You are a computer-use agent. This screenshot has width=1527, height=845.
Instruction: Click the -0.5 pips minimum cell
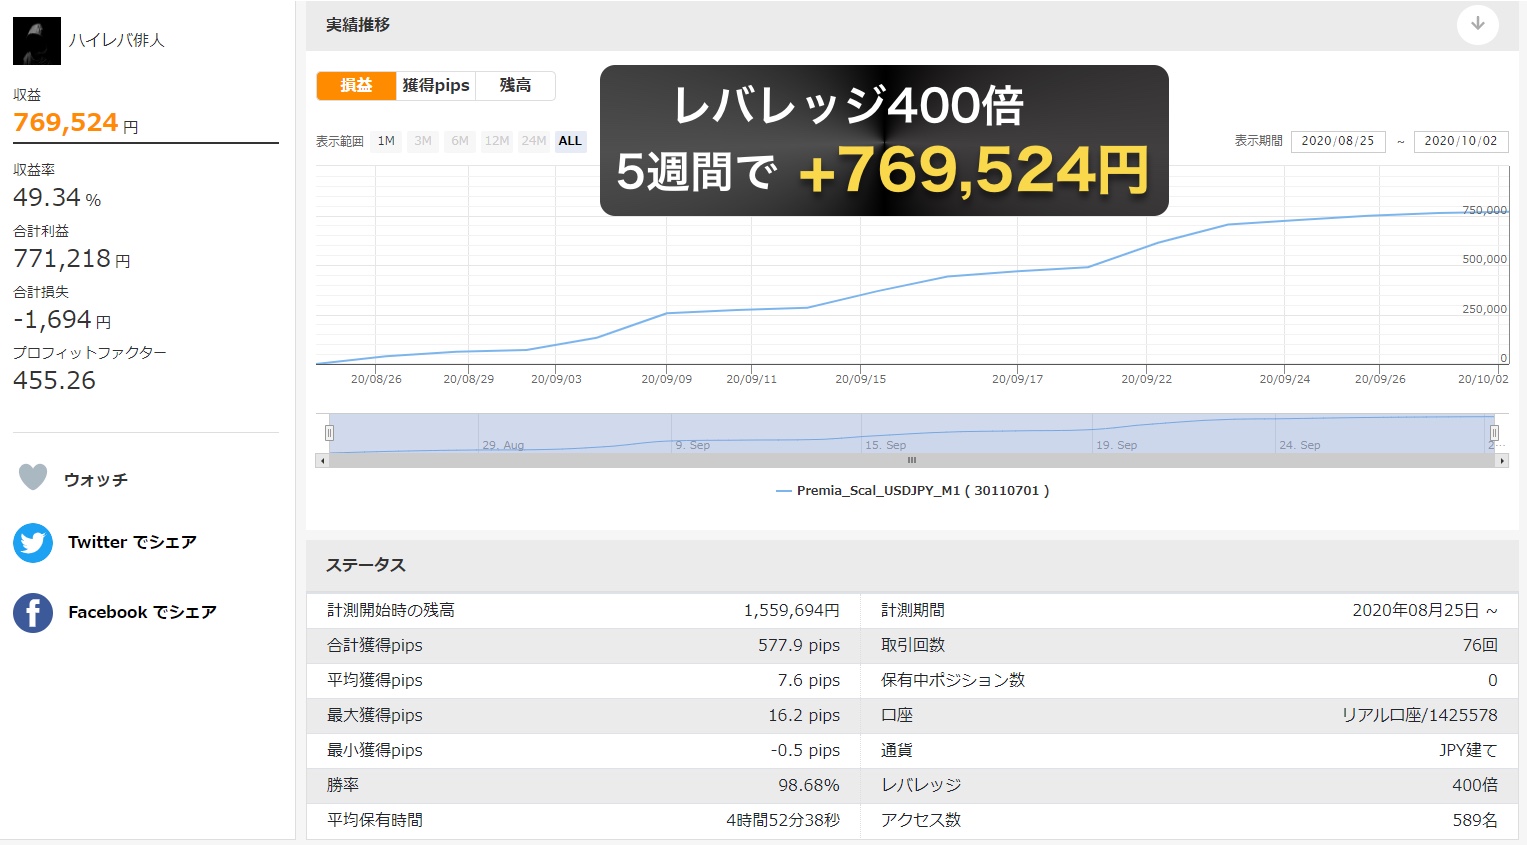pos(805,750)
